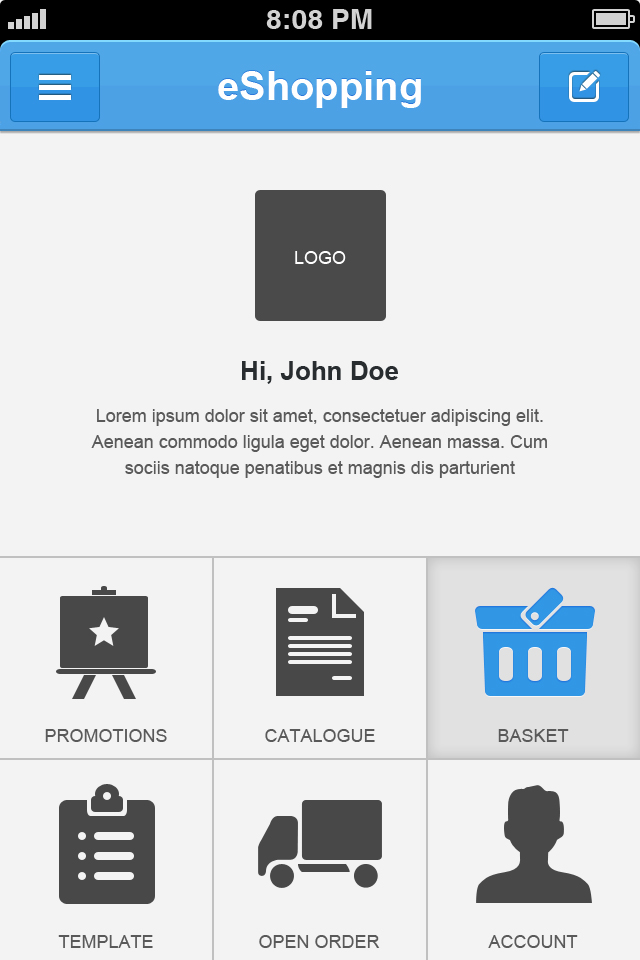640x960 pixels.
Task: Tap the Lorem ipsum description text
Action: pyautogui.click(x=320, y=441)
